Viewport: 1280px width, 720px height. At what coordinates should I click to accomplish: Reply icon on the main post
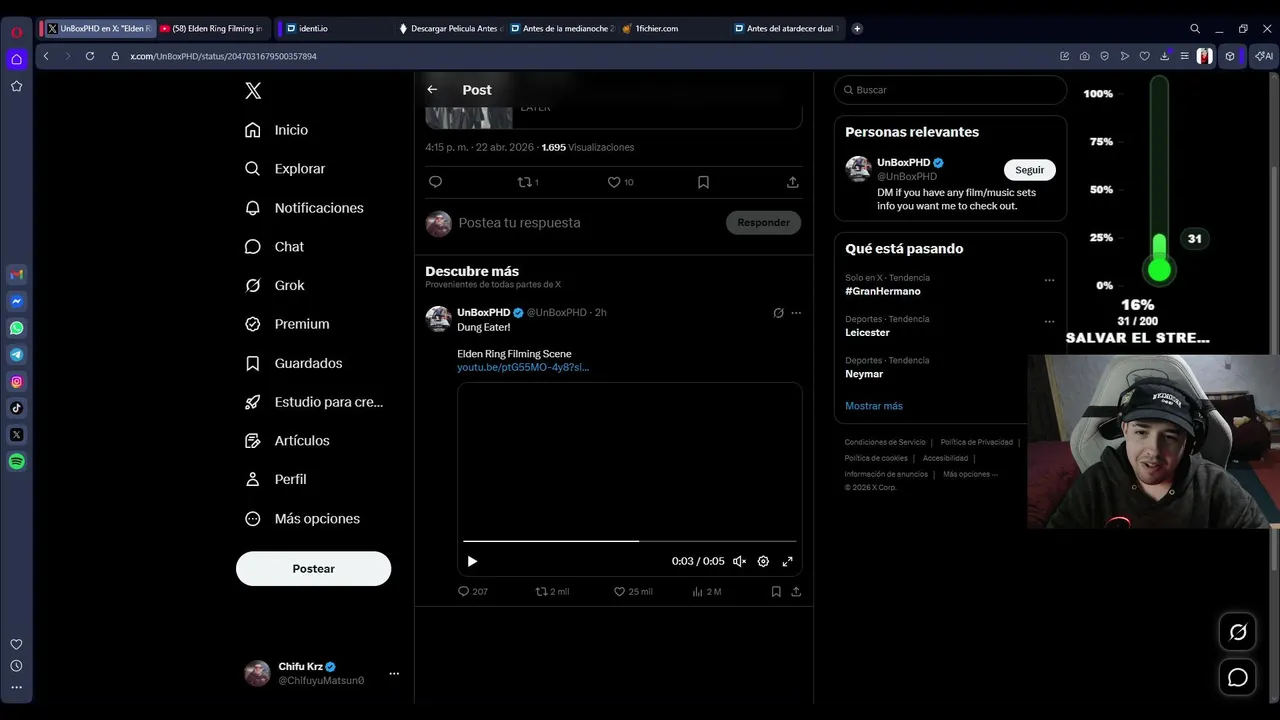(x=435, y=182)
